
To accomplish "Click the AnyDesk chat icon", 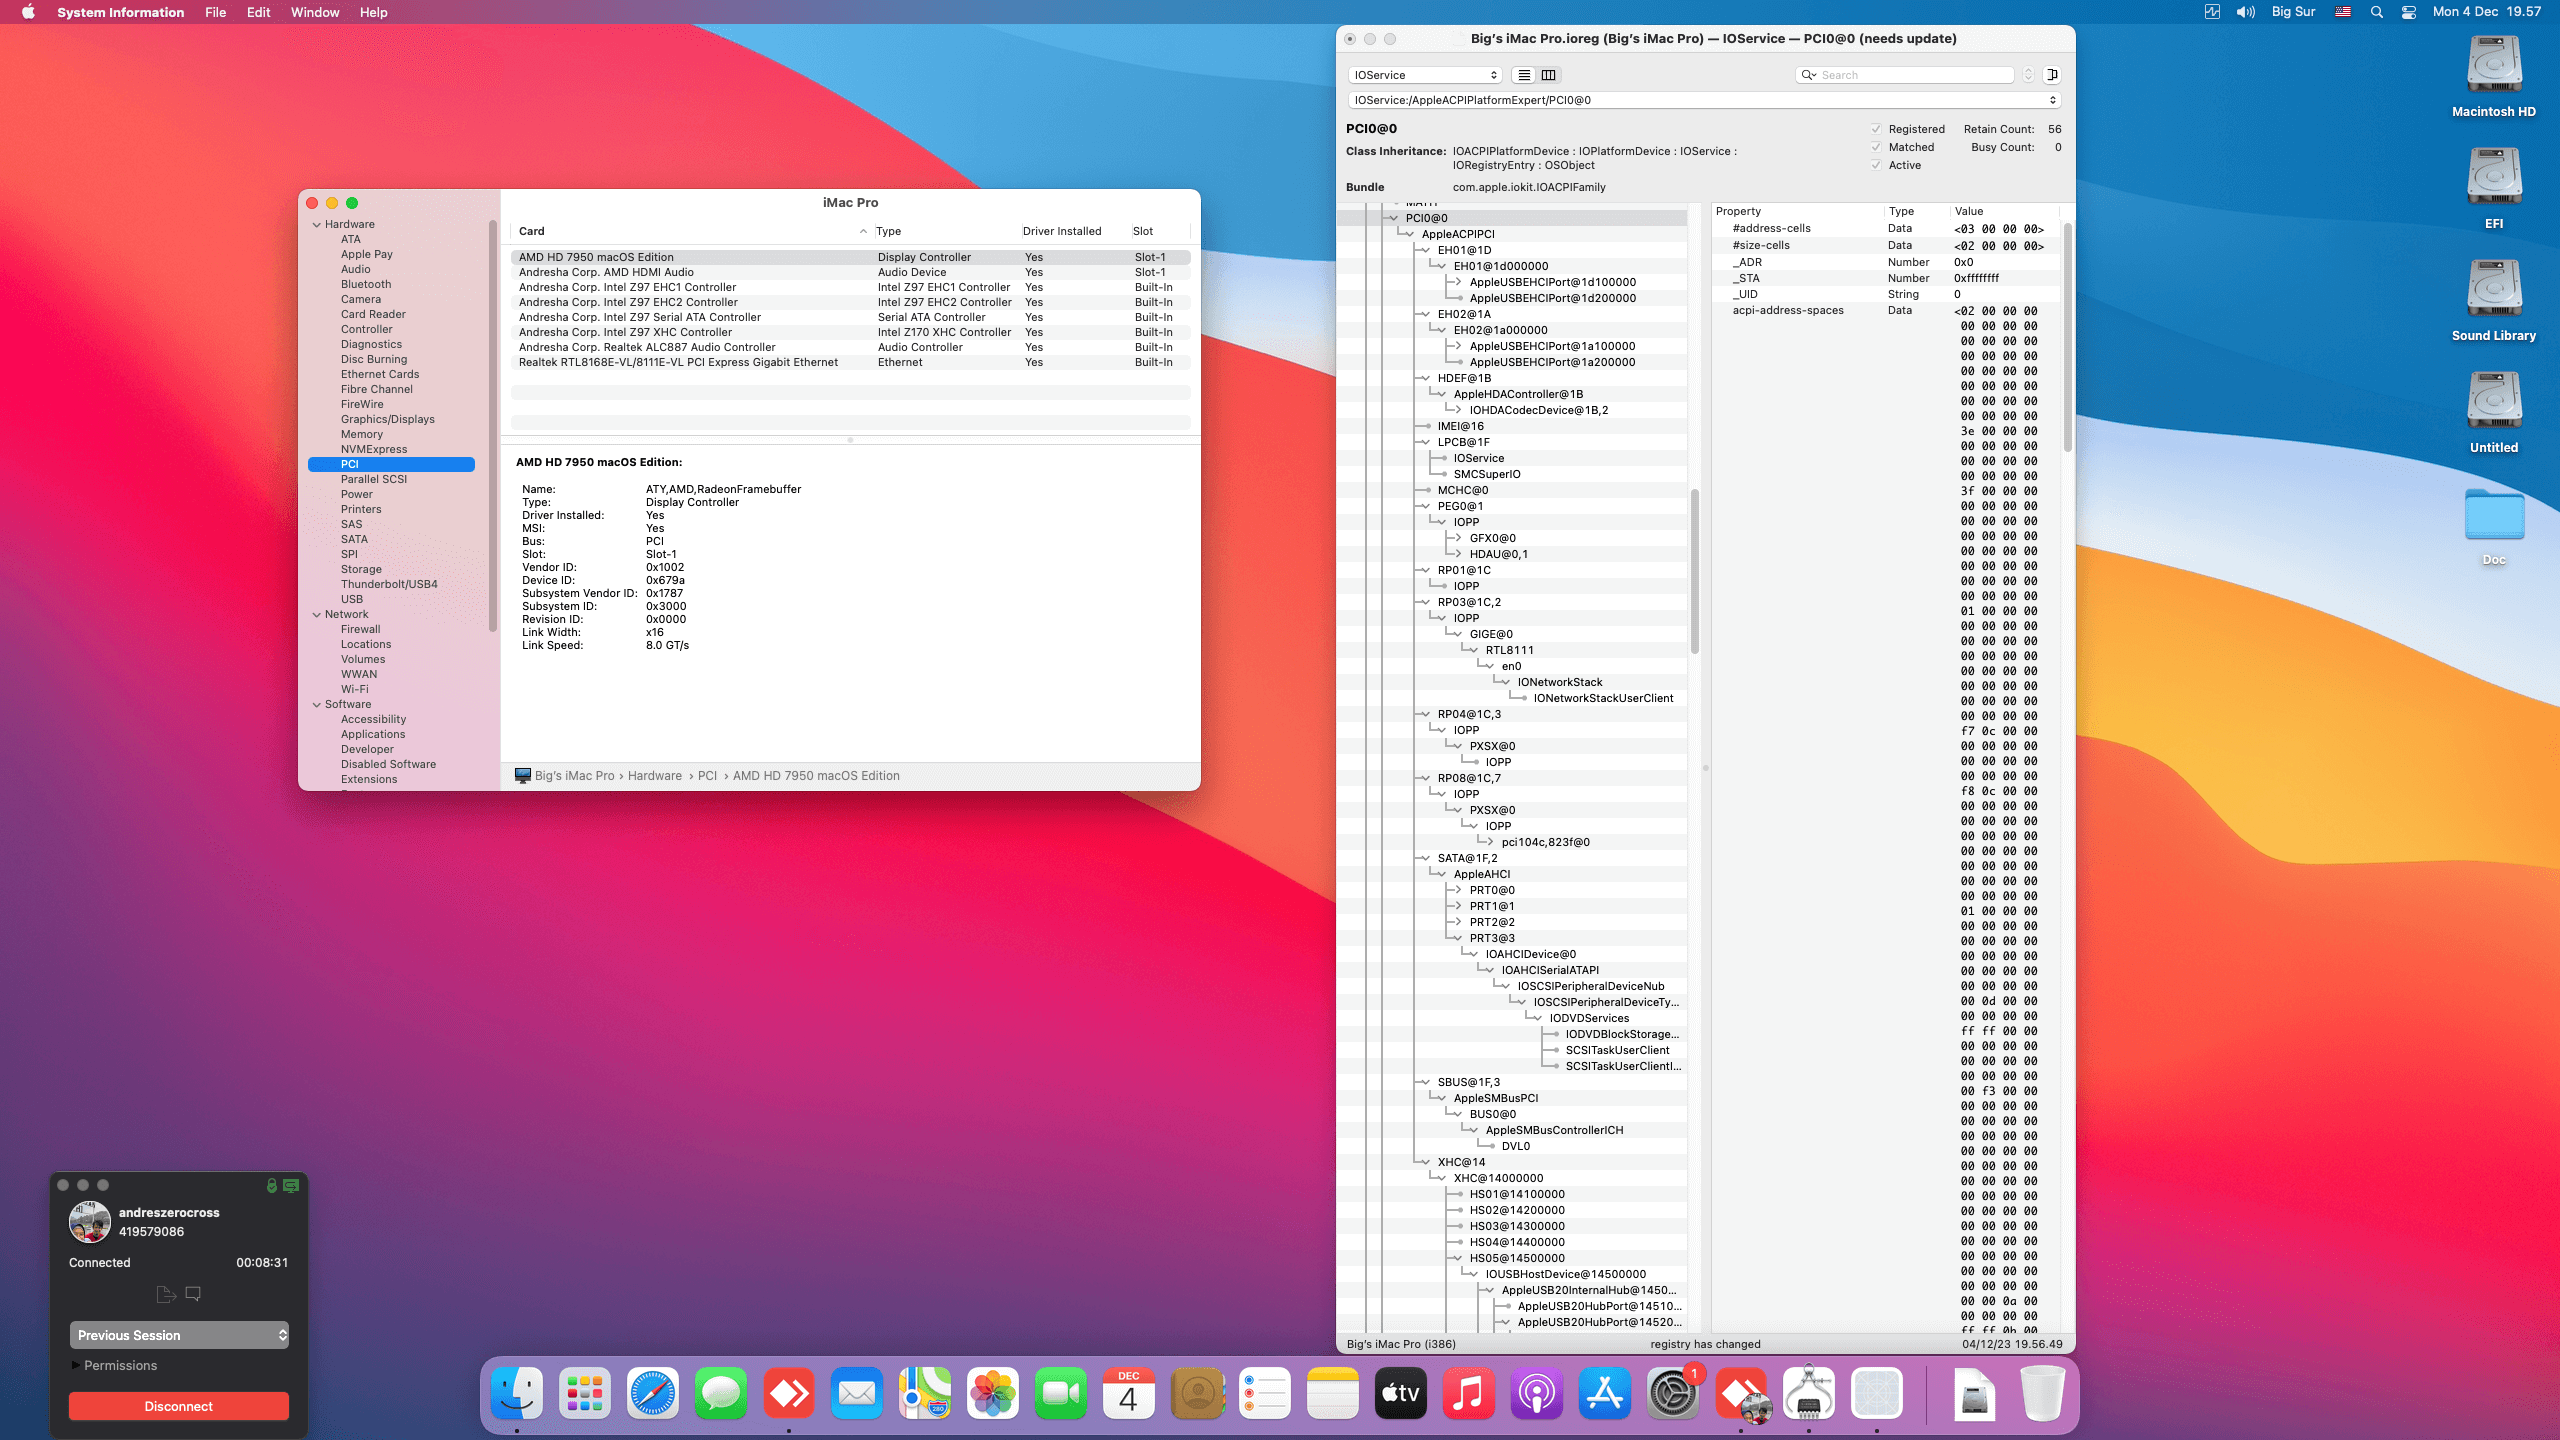I will point(193,1294).
